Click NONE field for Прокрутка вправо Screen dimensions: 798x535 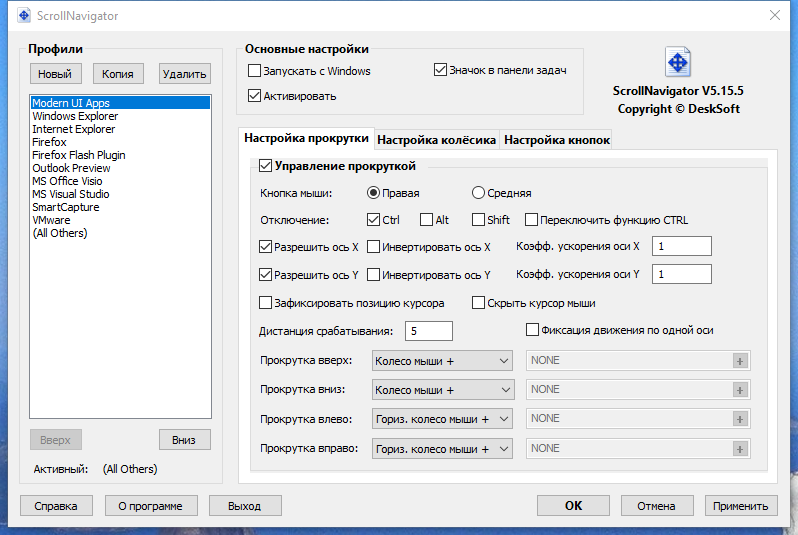click(629, 448)
